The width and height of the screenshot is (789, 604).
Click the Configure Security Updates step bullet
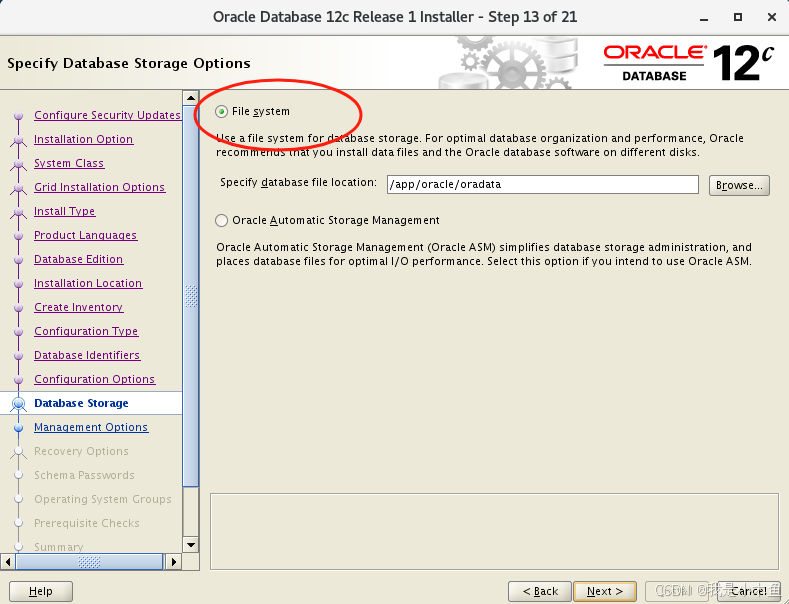click(19, 116)
